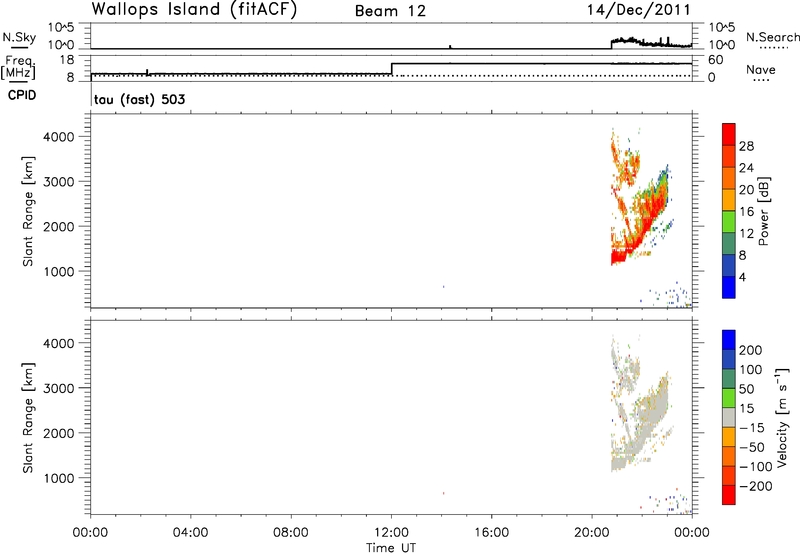This screenshot has width=800, height=554.
Task: Click 'Velocity [m s-1]' color bar title
Action: tap(783, 417)
